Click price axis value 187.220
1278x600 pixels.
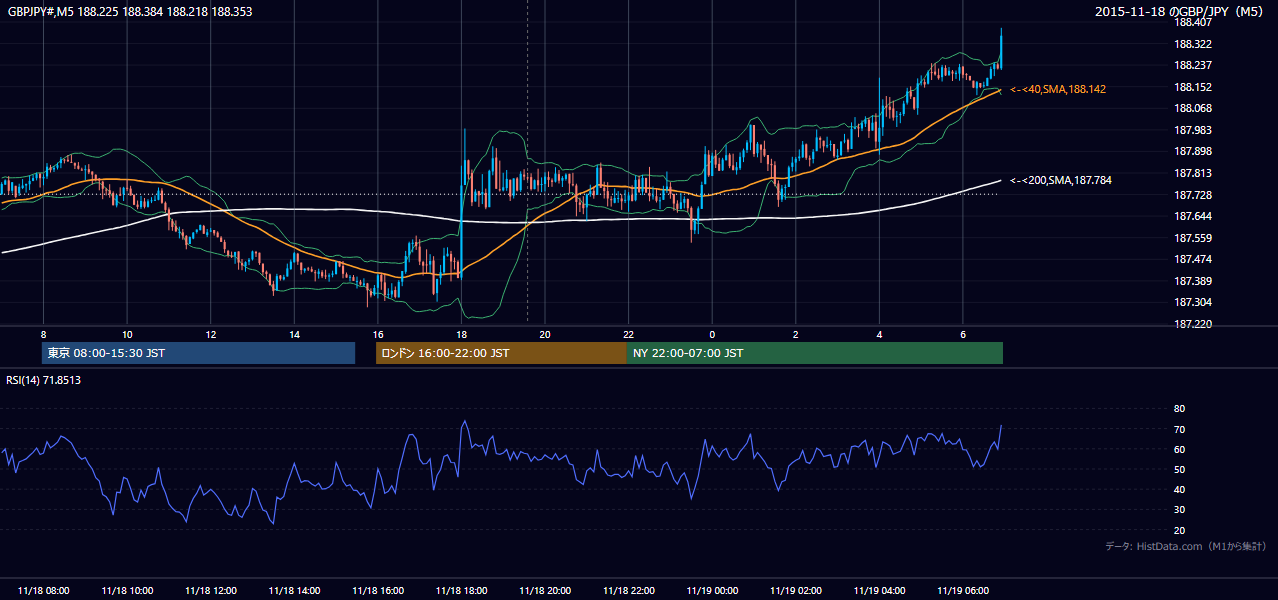[x=1194, y=325]
